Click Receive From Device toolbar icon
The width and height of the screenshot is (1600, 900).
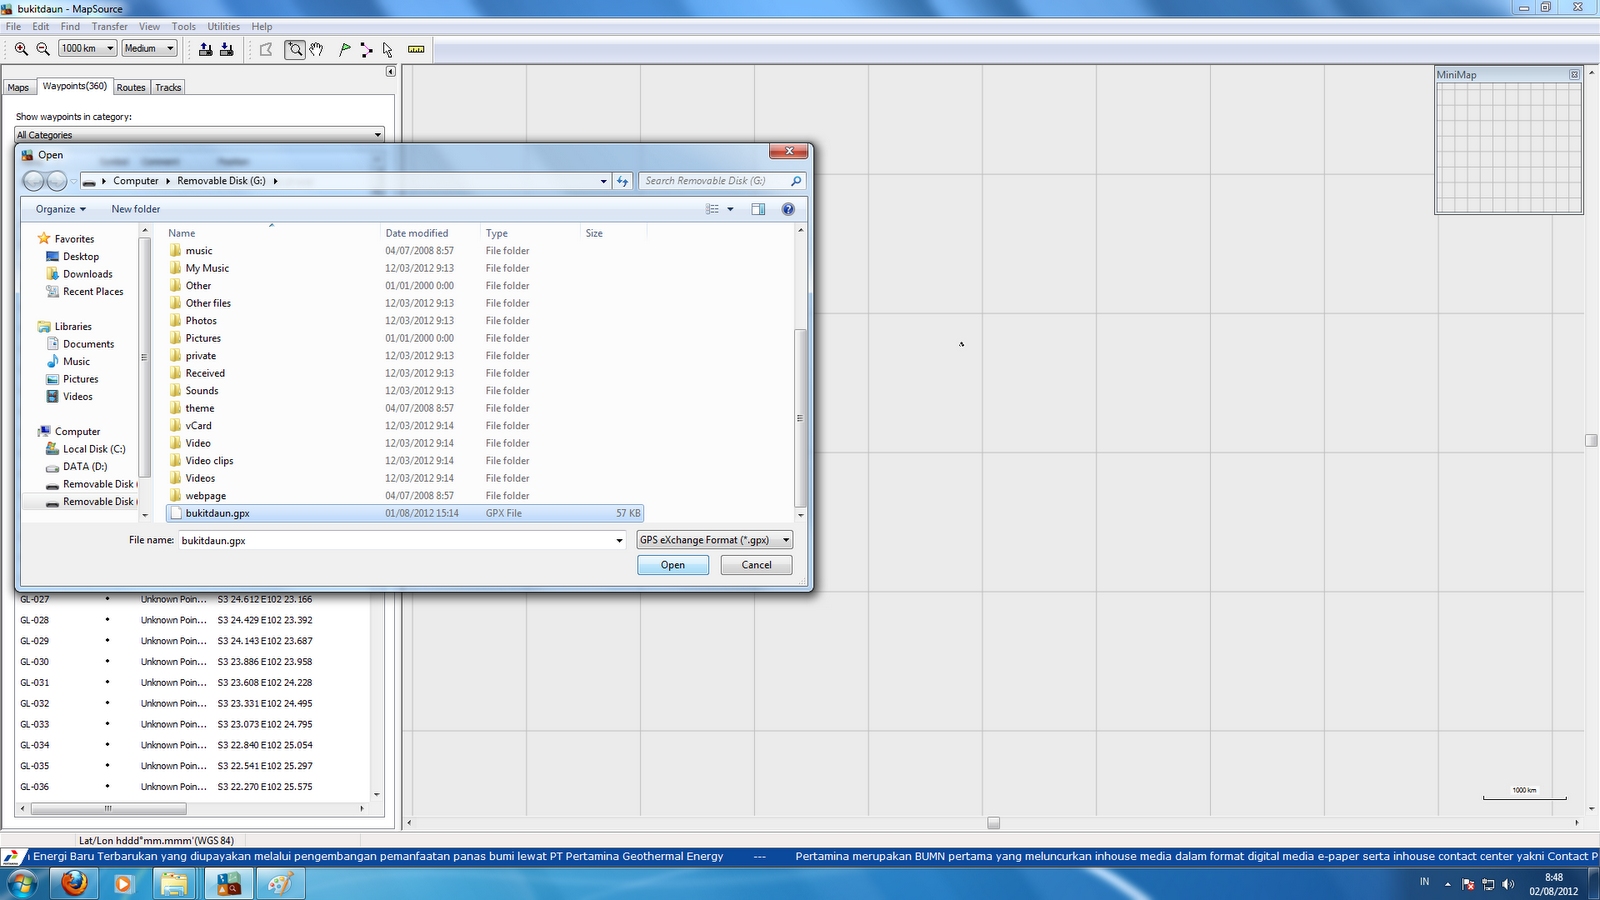(x=227, y=49)
